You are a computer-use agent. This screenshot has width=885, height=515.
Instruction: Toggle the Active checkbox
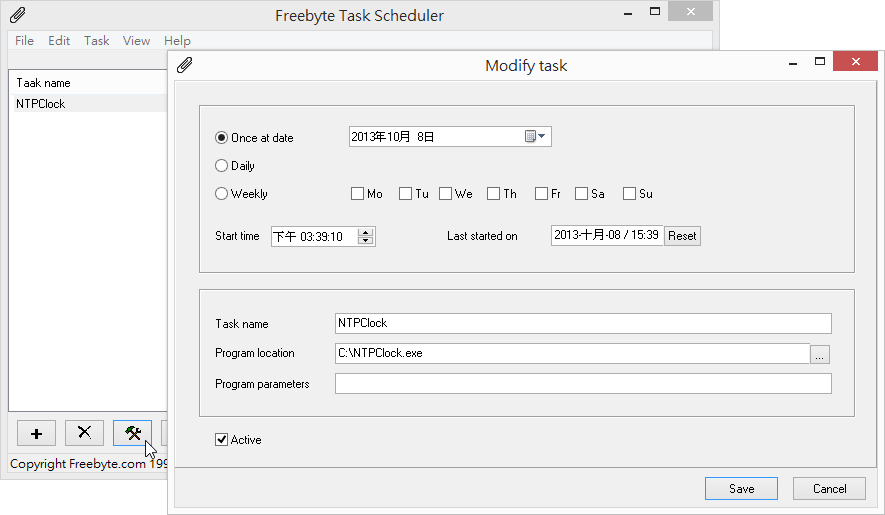(222, 440)
